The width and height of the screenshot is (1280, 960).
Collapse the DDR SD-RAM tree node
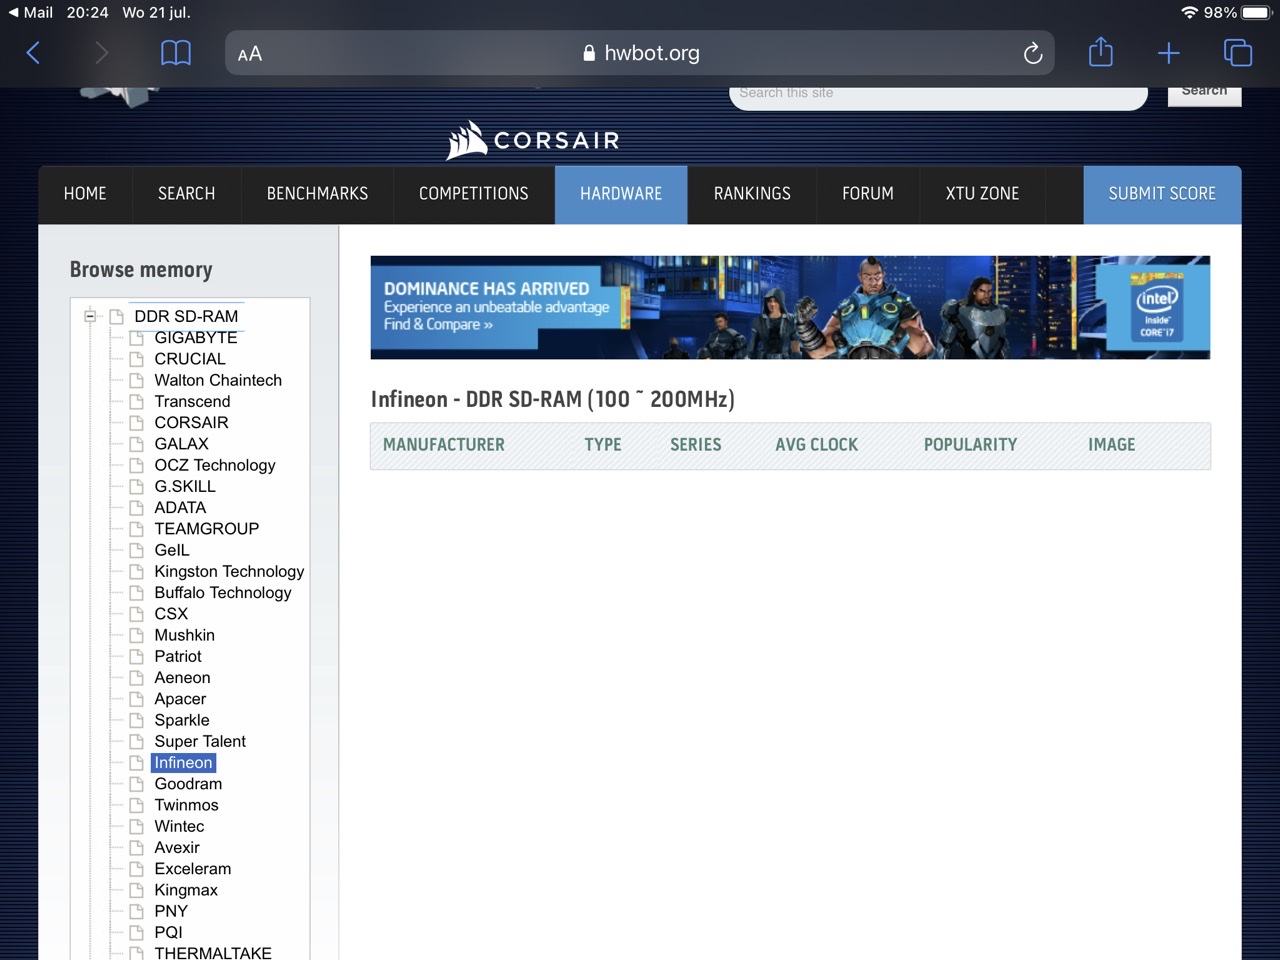pos(90,316)
